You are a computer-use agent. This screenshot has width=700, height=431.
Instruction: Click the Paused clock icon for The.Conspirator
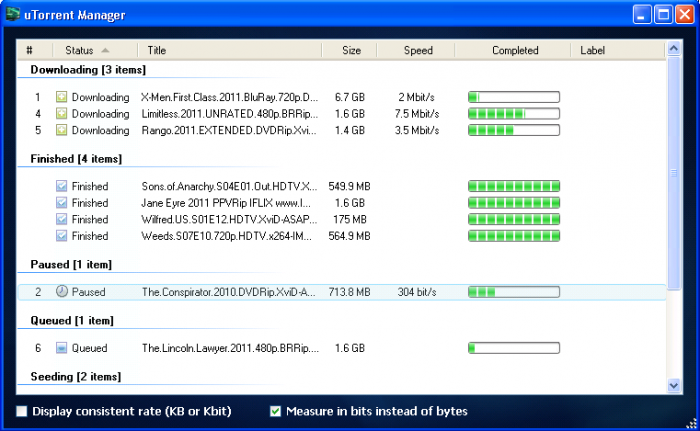point(62,292)
